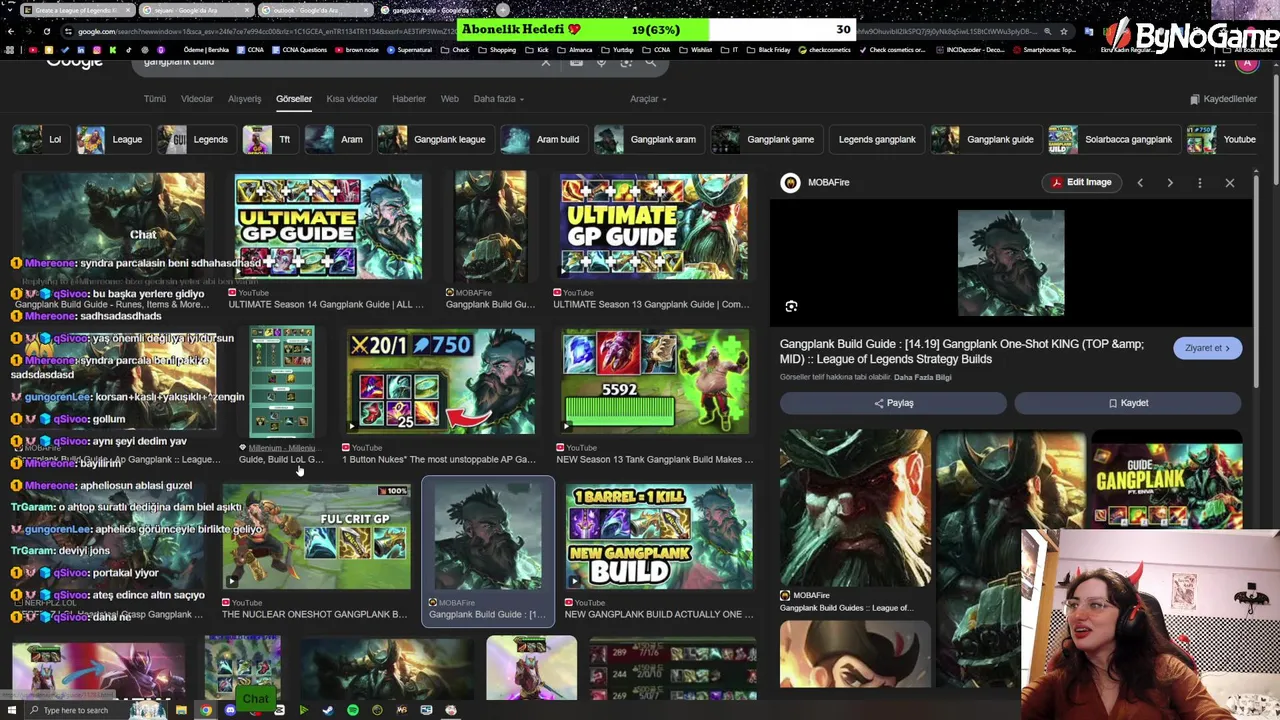1280x720 pixels.
Task: Click the zoom magnifier icon in address bar
Action: tap(1047, 31)
